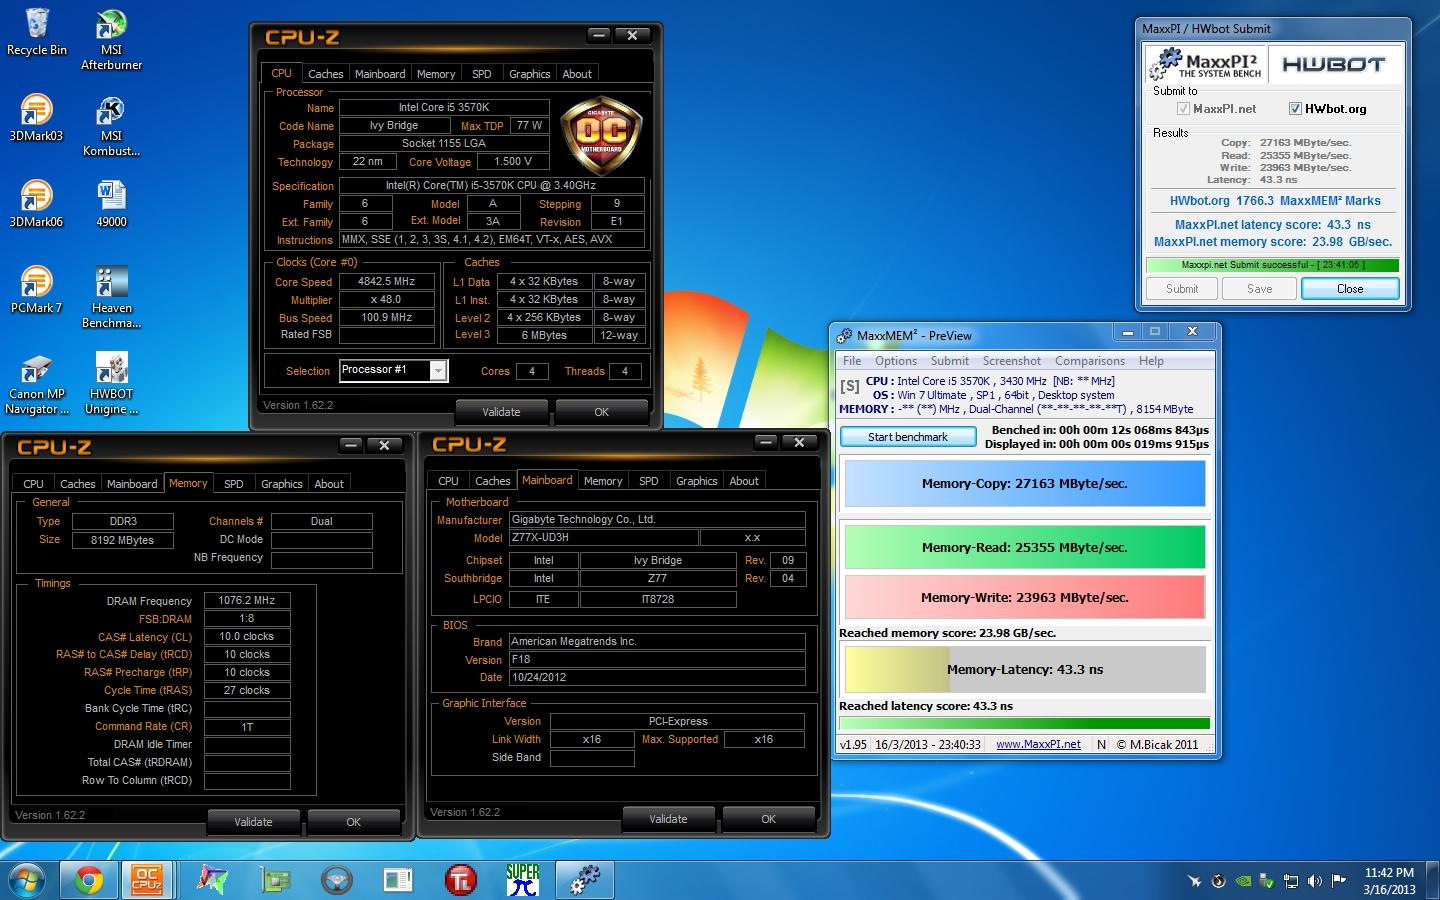Open MSI Afterburner desktop icon
This screenshot has height=900, width=1440.
[111, 40]
